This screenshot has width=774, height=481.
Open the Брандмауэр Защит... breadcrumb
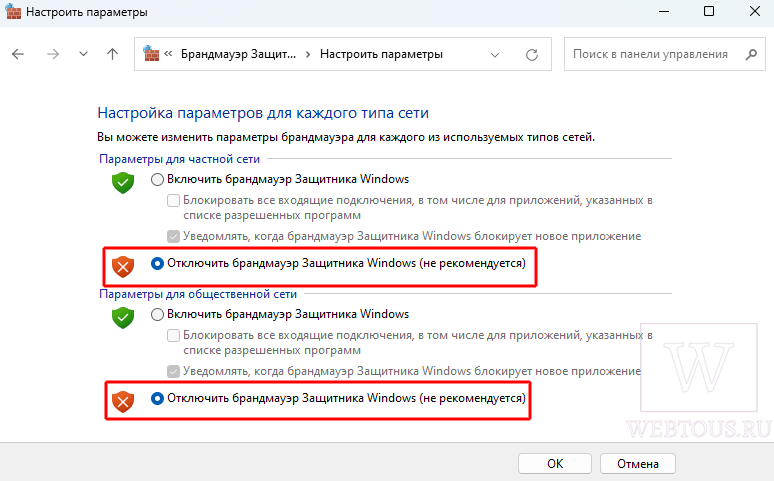coord(238,54)
